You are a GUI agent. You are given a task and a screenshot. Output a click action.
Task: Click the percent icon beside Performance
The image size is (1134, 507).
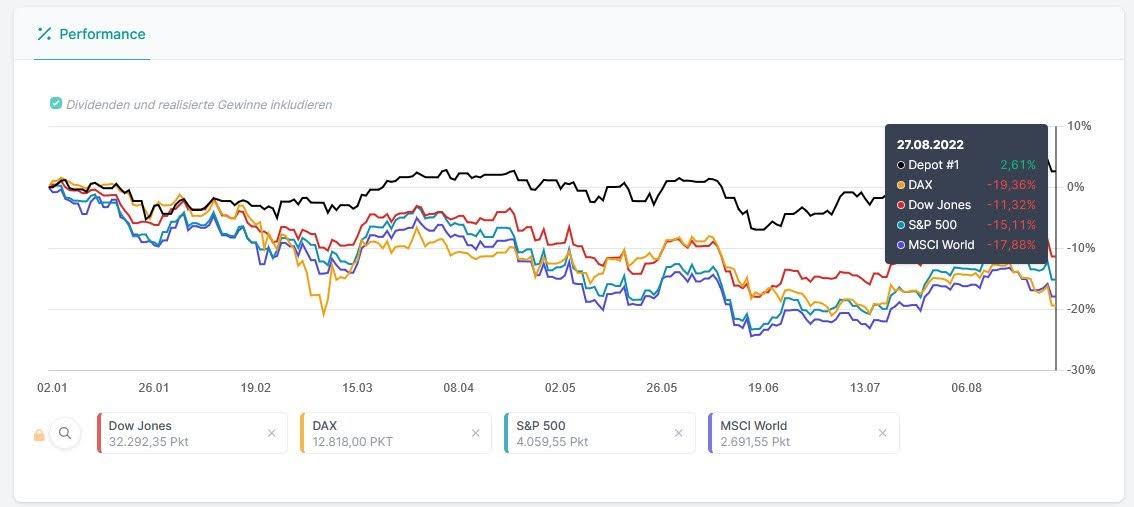(x=44, y=34)
